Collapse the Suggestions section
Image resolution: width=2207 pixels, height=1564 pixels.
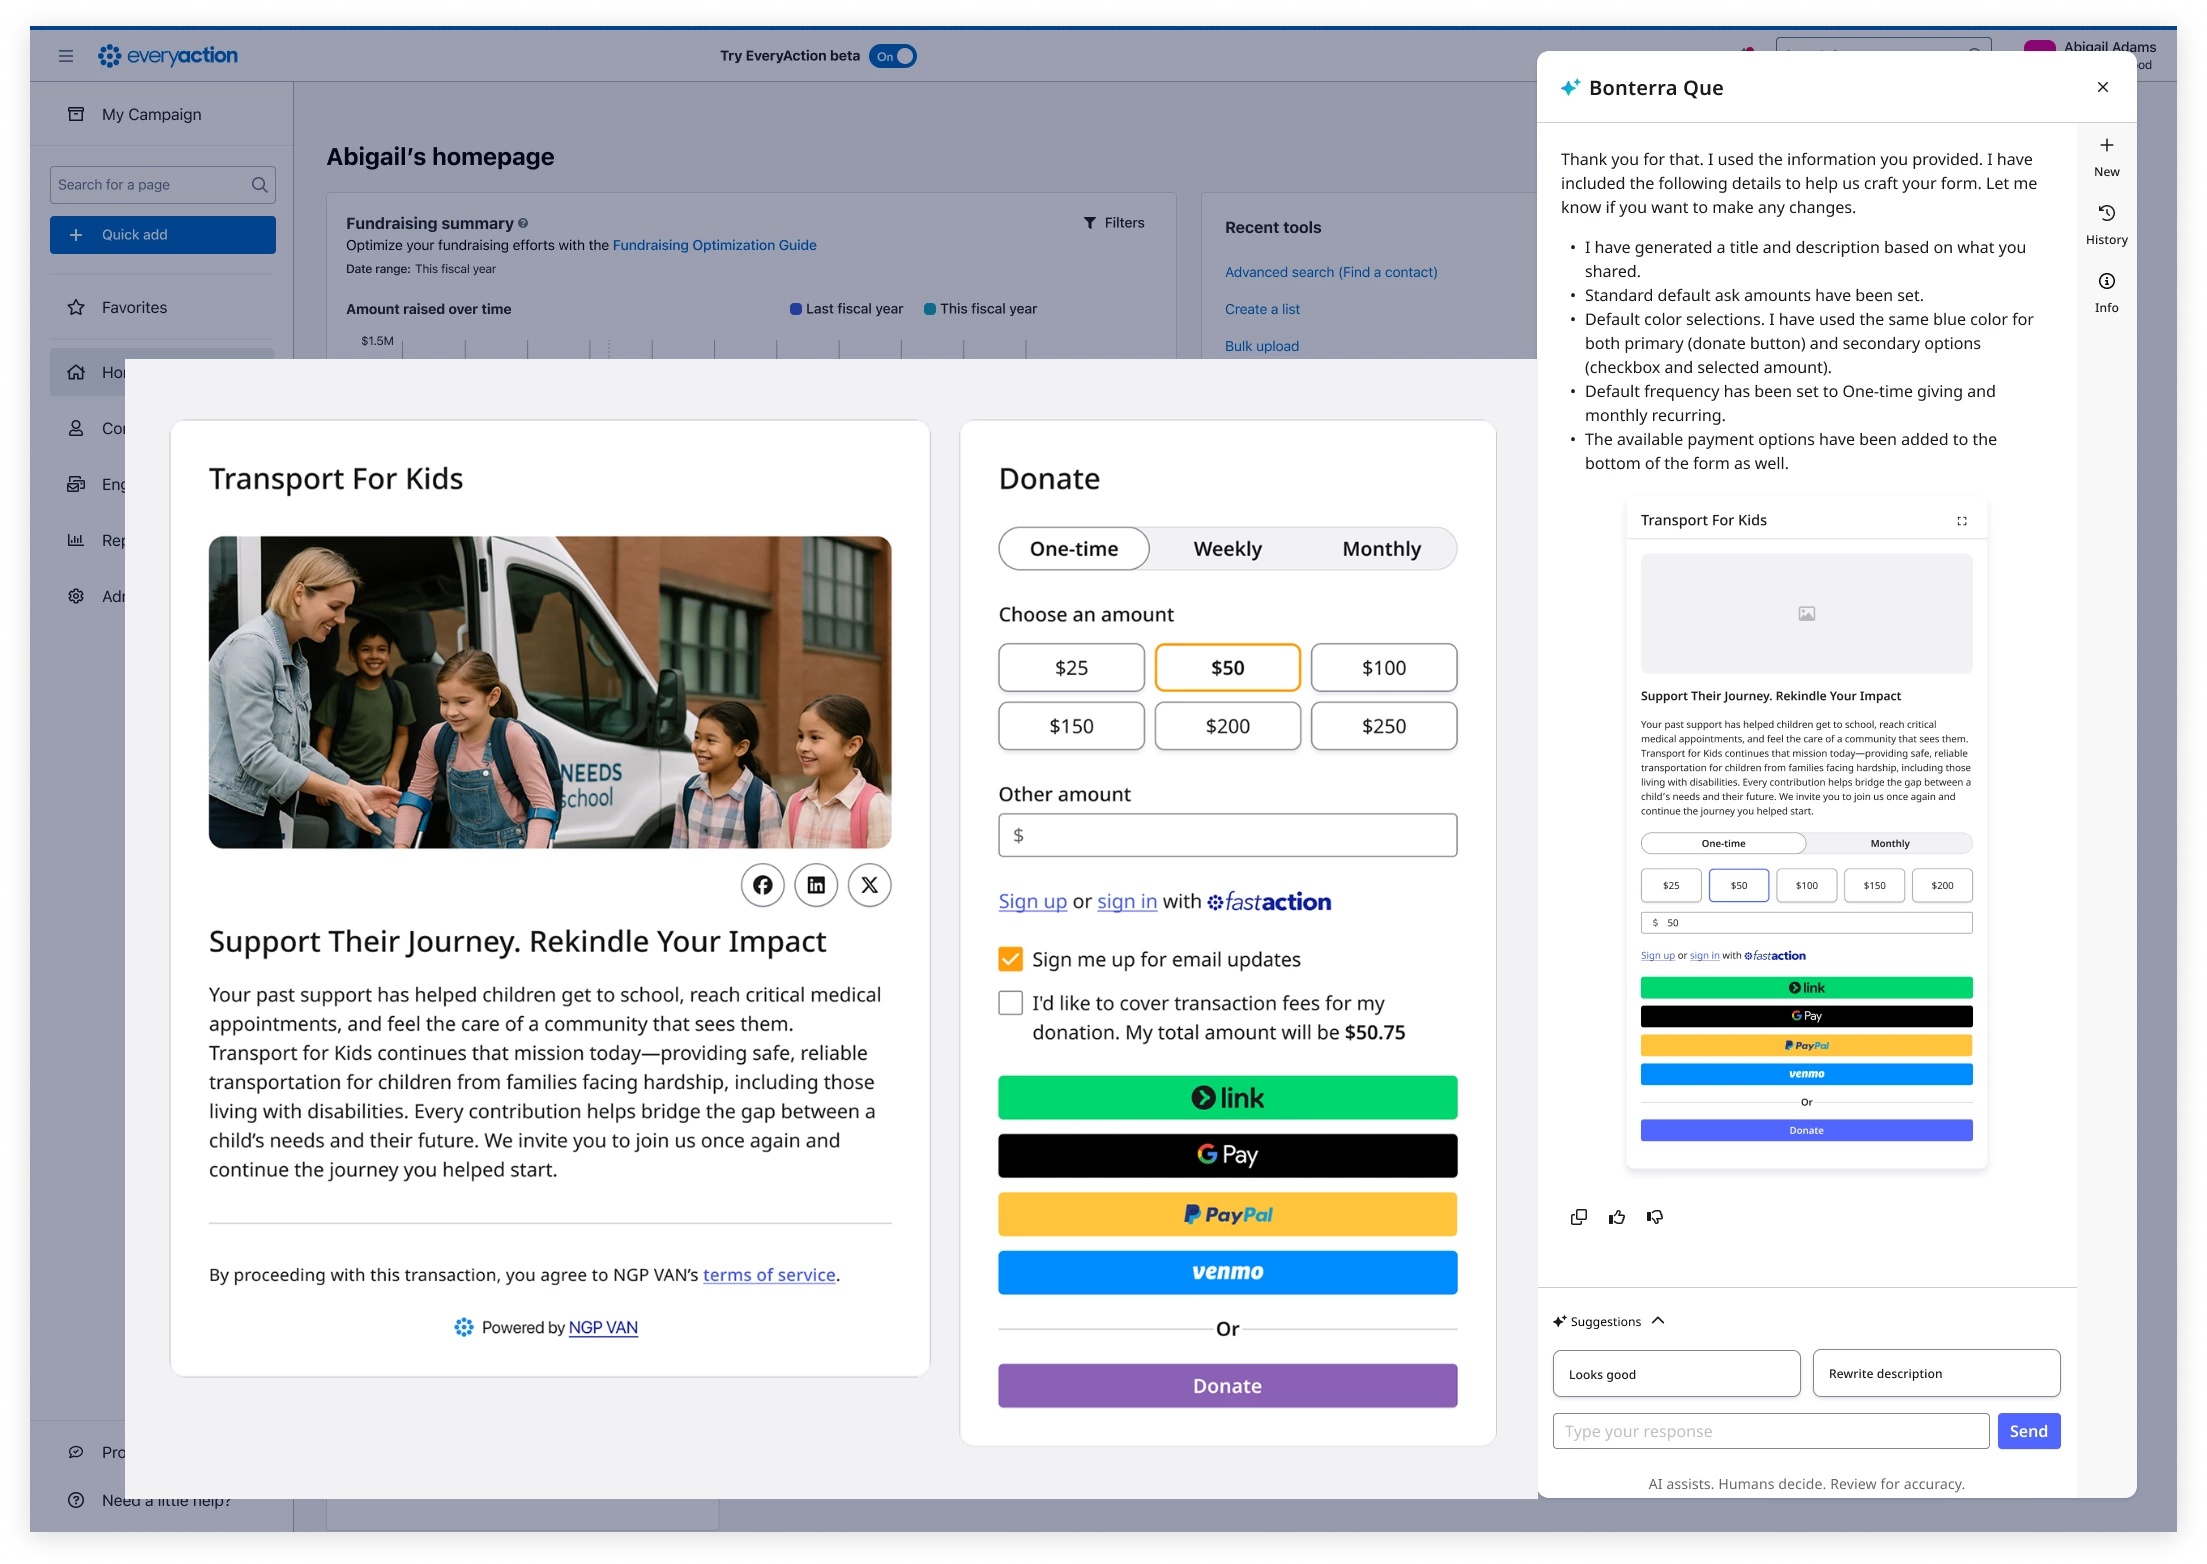(x=1658, y=1321)
